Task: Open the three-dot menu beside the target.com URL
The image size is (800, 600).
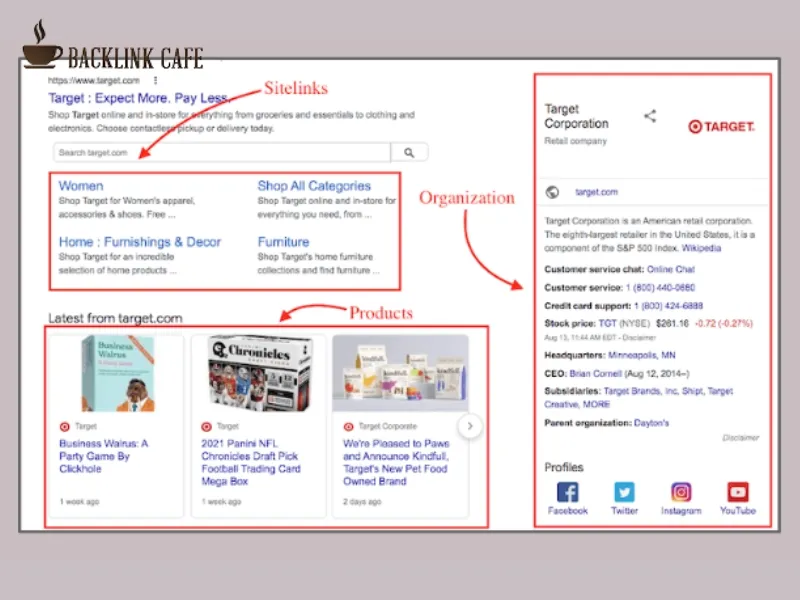Action: pos(156,79)
